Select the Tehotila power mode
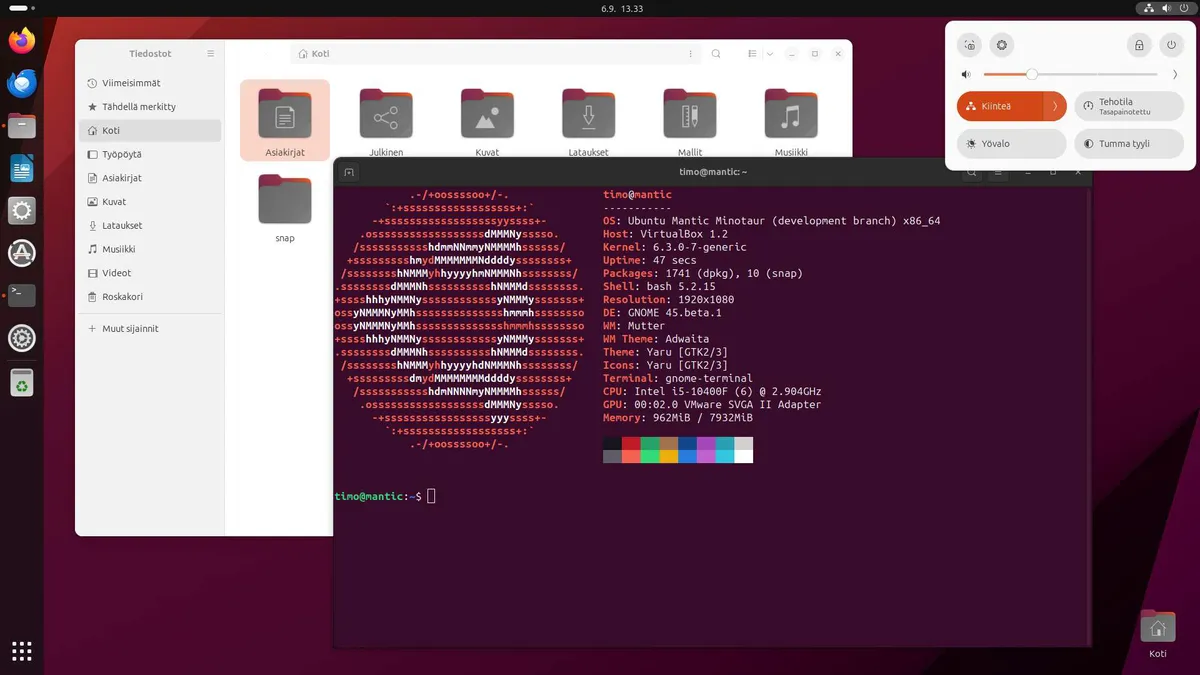 (1128, 106)
